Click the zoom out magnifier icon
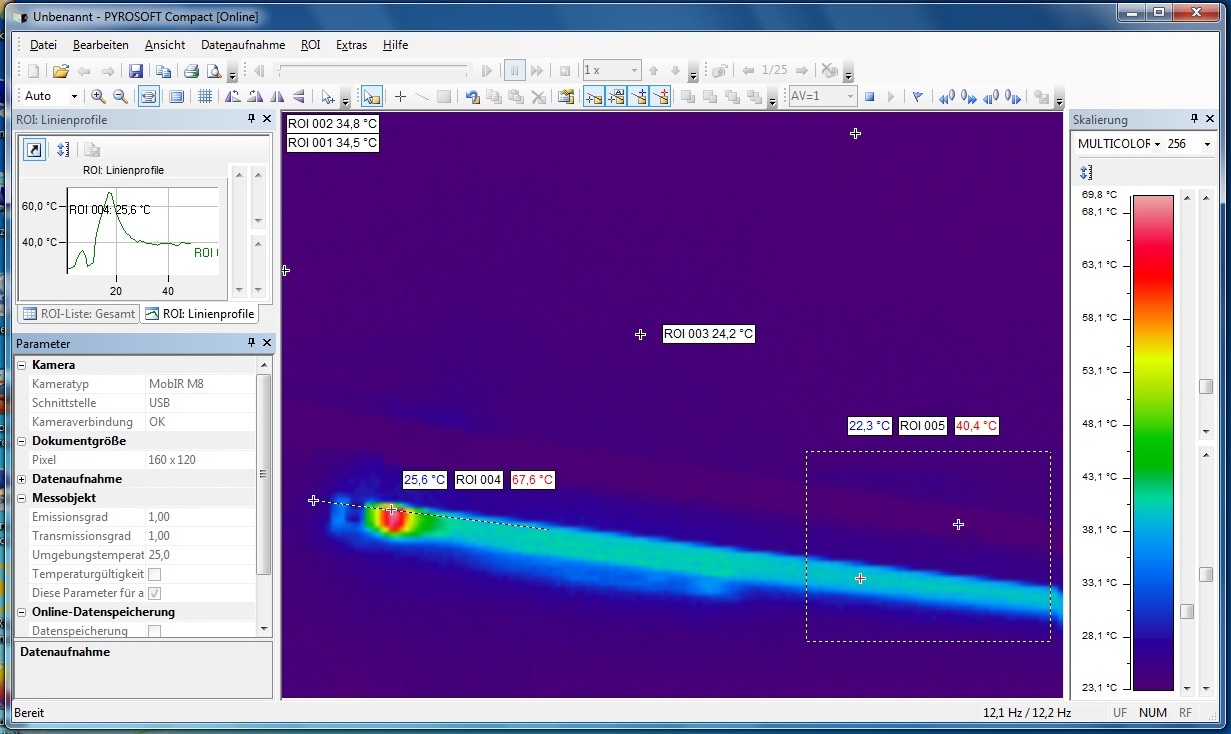1231x734 pixels. tap(120, 96)
